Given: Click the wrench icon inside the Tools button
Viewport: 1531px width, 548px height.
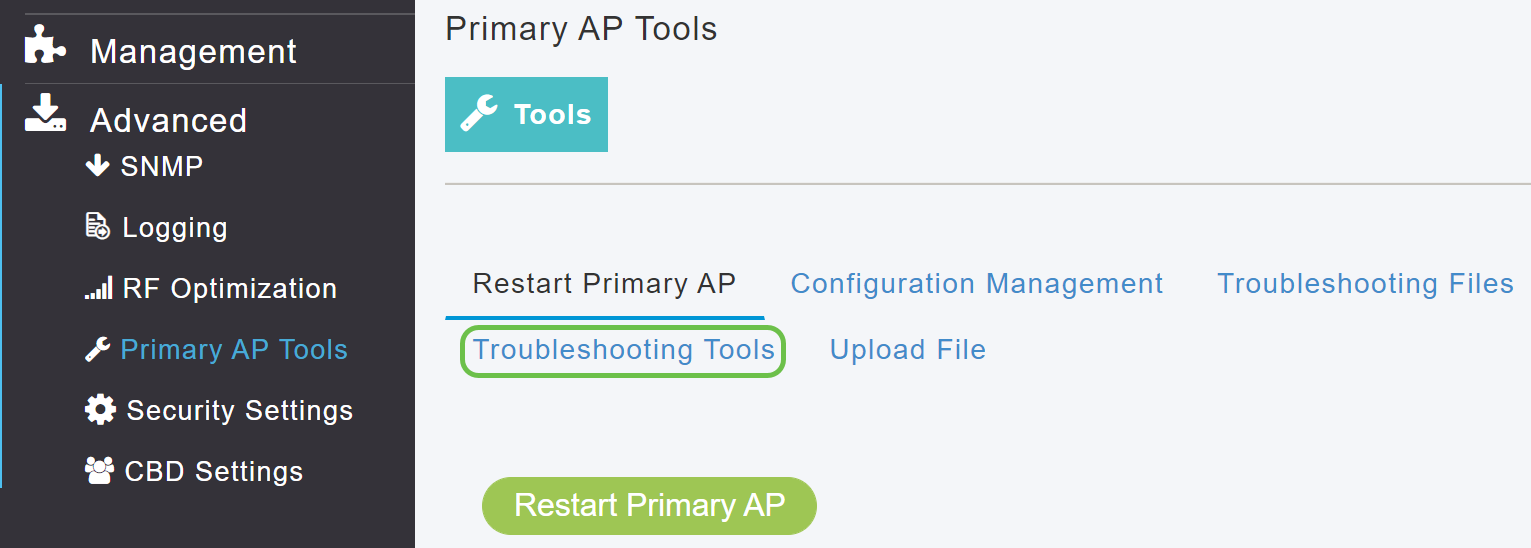Looking at the screenshot, I should 479,114.
